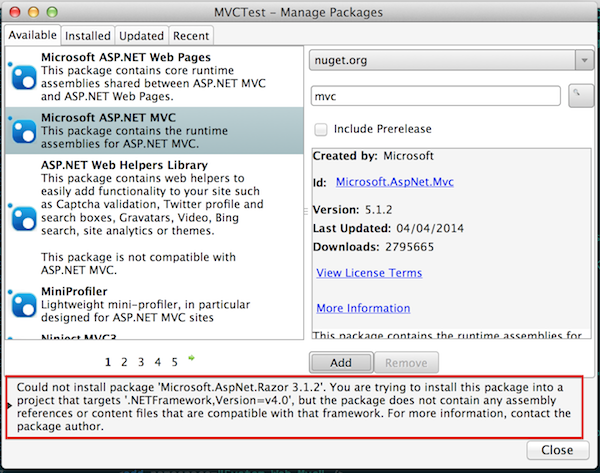Click the Microsoft ASP.NET Web Pages package icon
The width and height of the screenshot is (600, 473).
click(24, 77)
